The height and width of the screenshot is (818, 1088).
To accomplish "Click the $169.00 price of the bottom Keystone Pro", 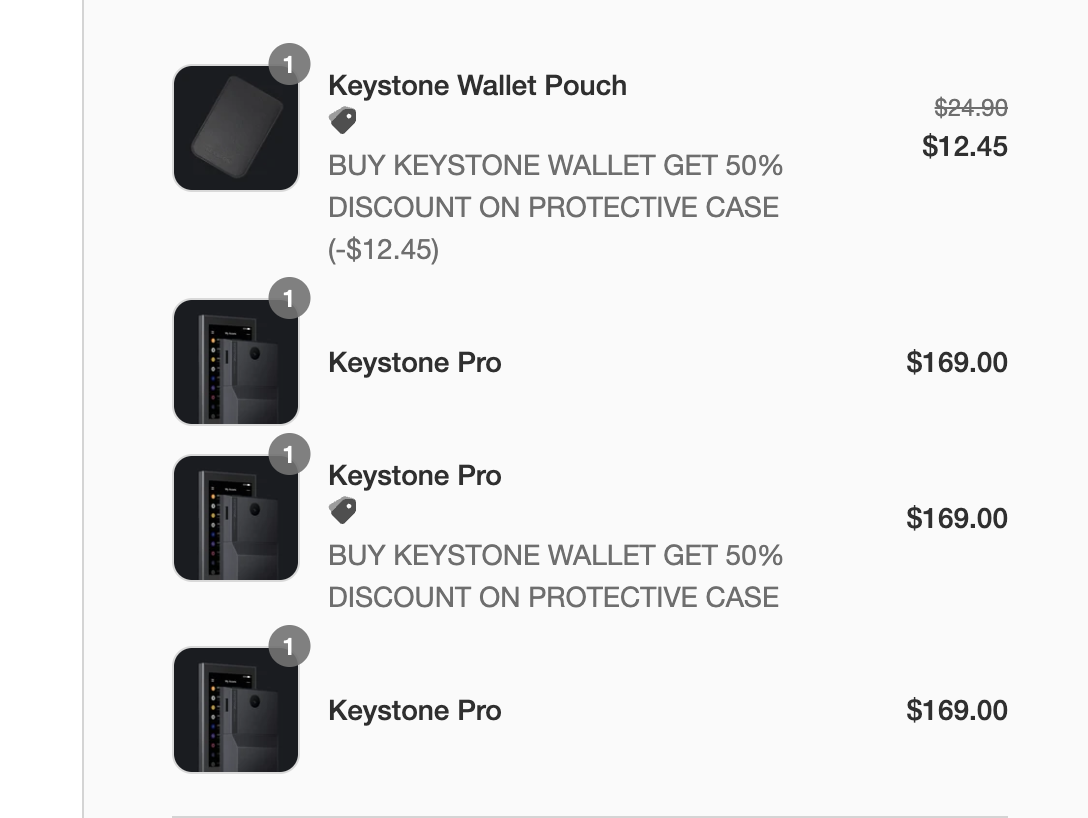I will [957, 710].
